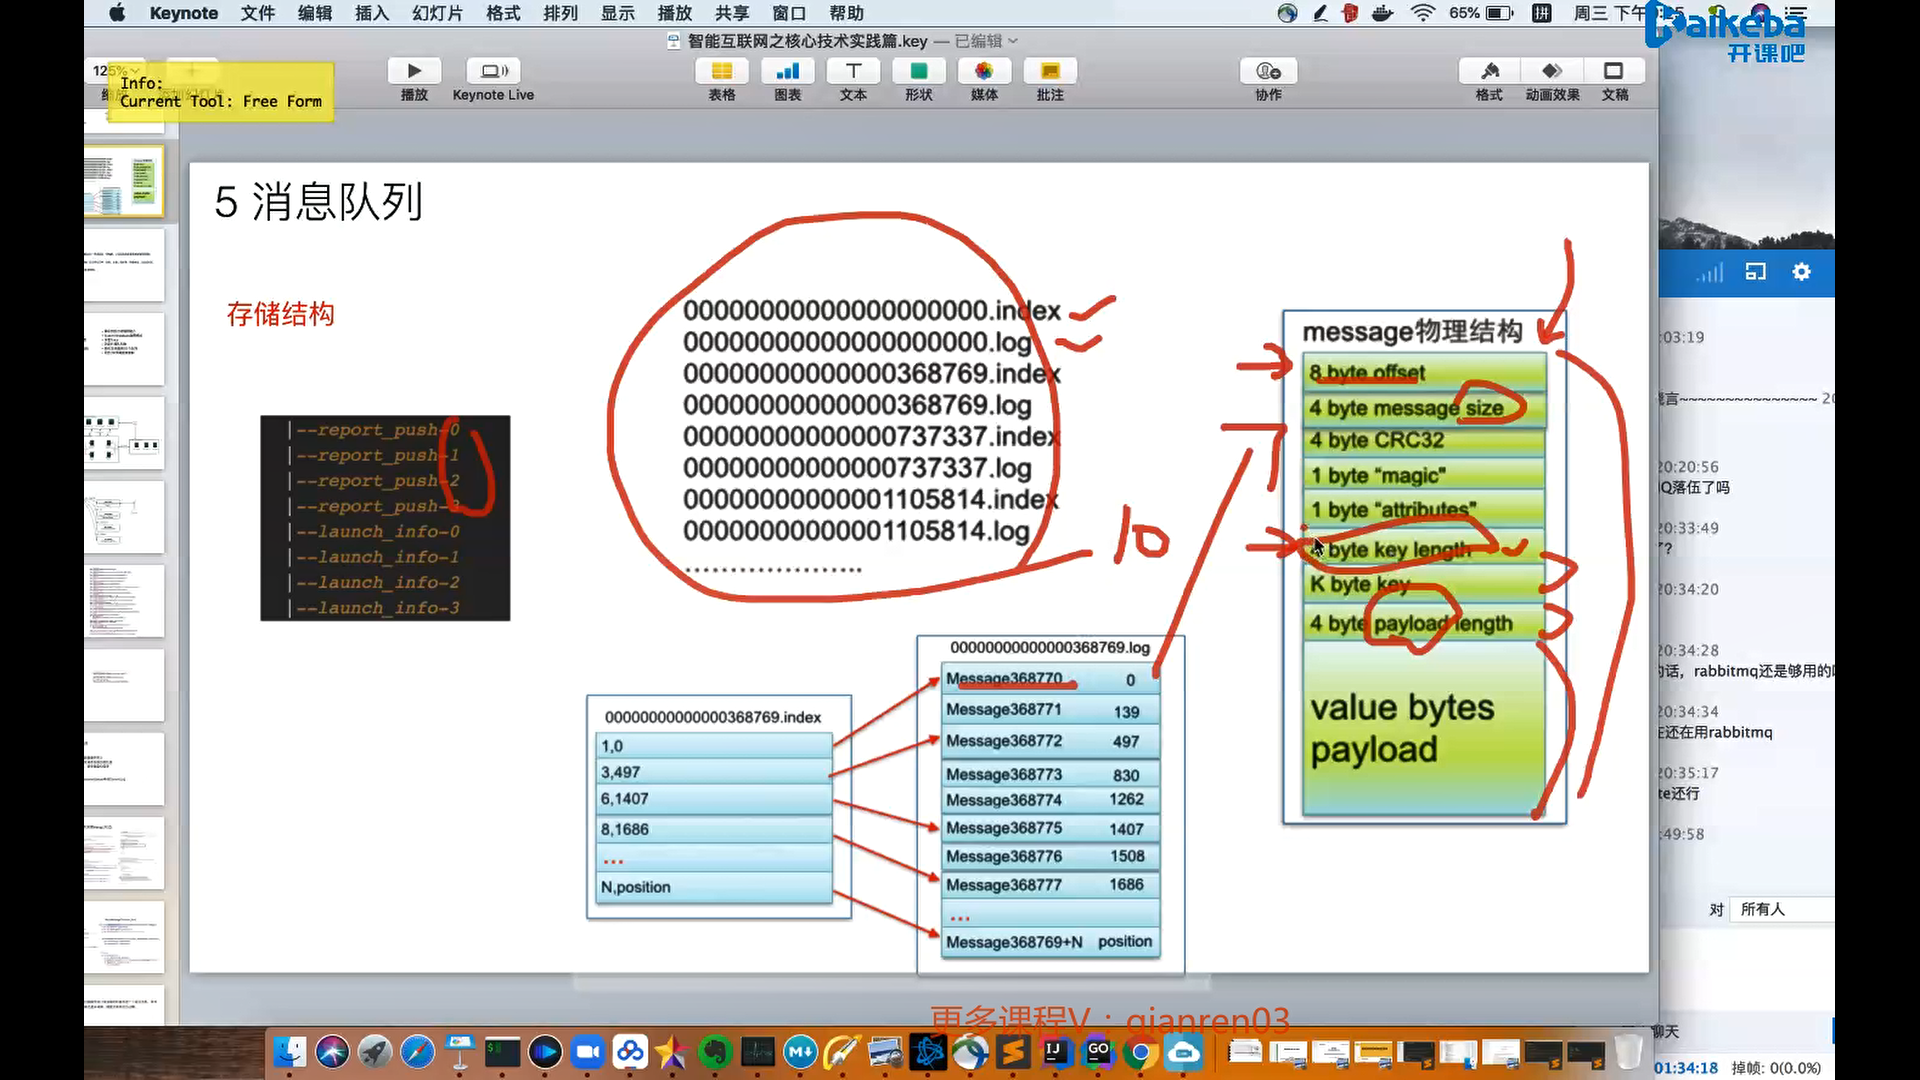
Task: Open Keynote Live from the toolbar
Action: [x=493, y=71]
